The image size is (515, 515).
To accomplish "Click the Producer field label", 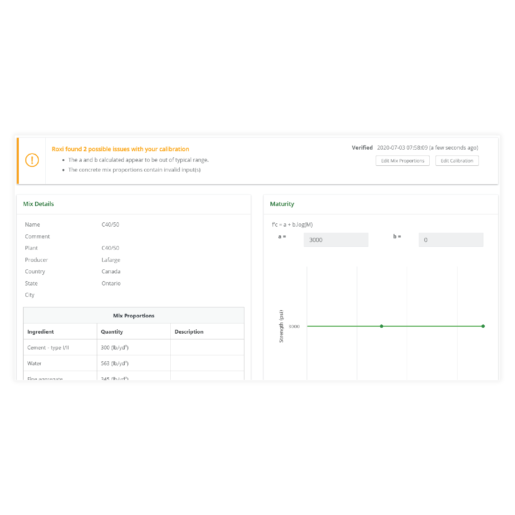I will tap(36, 260).
